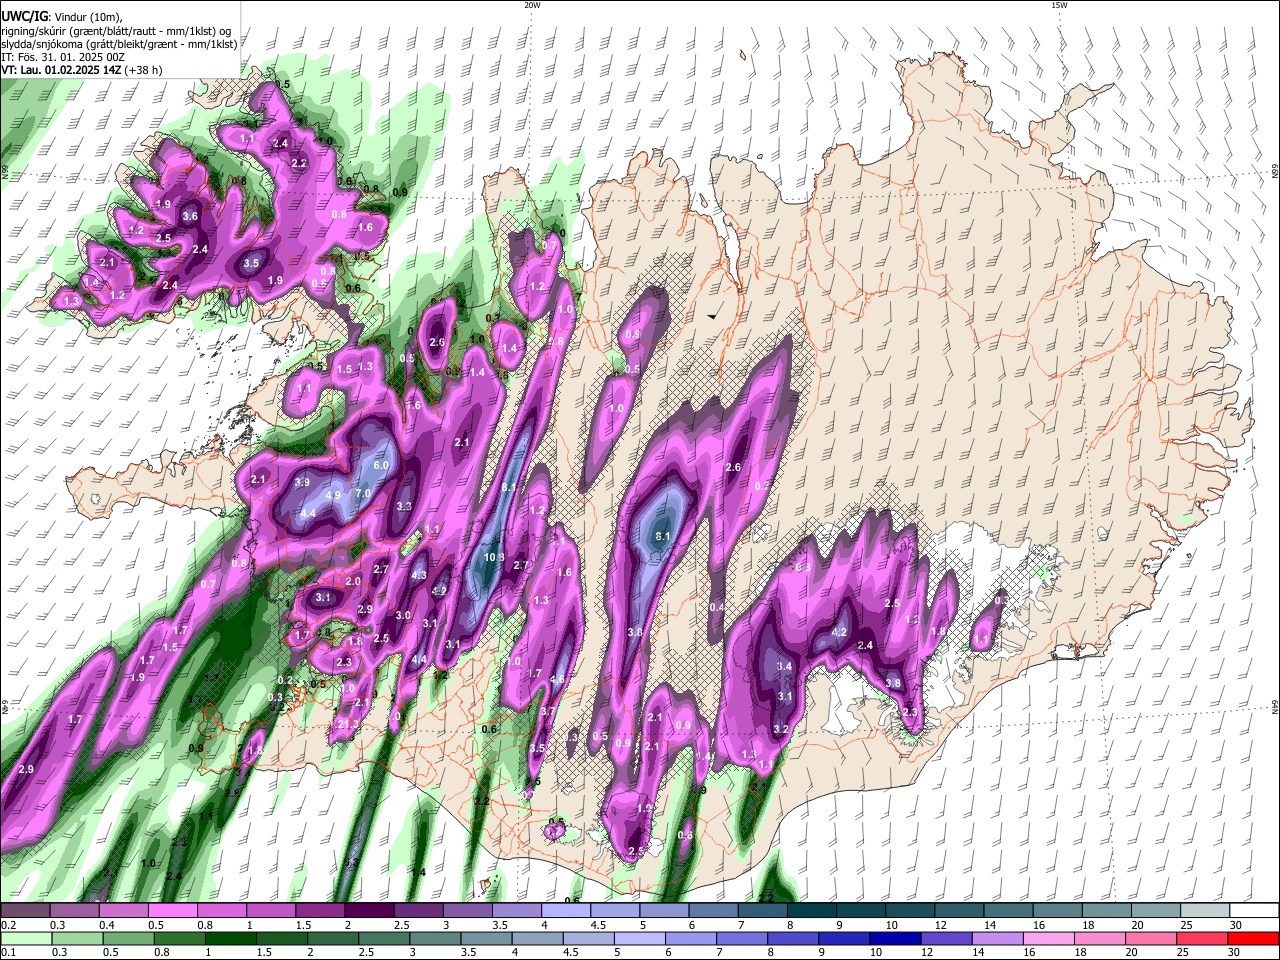Click the bright red swatch ending the lower legend

click(x=1253, y=938)
